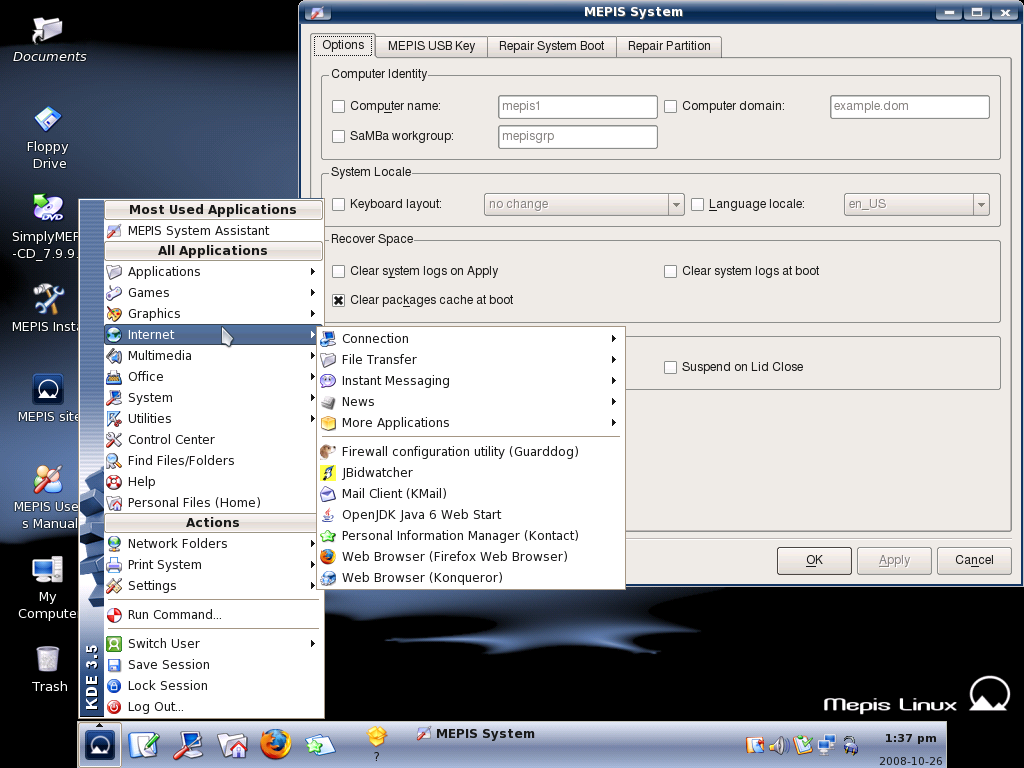The width and height of the screenshot is (1024, 768).
Task: Click the panel clock showing 1:37 pm
Action: [x=910, y=739]
